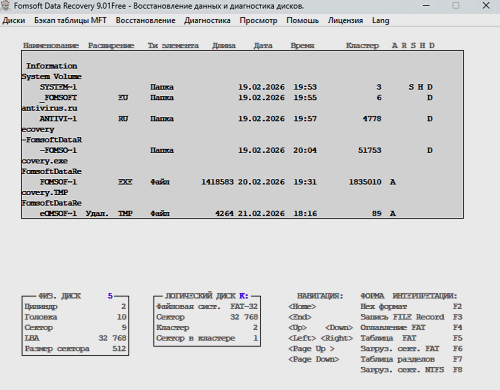The height and width of the screenshot is (390, 500).
Task: Open the Lang menu
Action: click(x=381, y=20)
